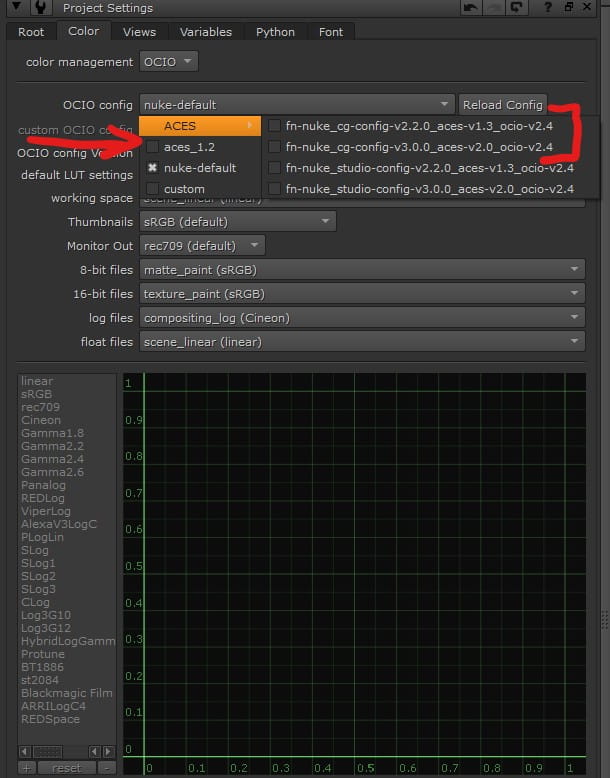The height and width of the screenshot is (778, 610).
Task: Select Gamma2.6 in the LUT list
Action: [x=52, y=472]
